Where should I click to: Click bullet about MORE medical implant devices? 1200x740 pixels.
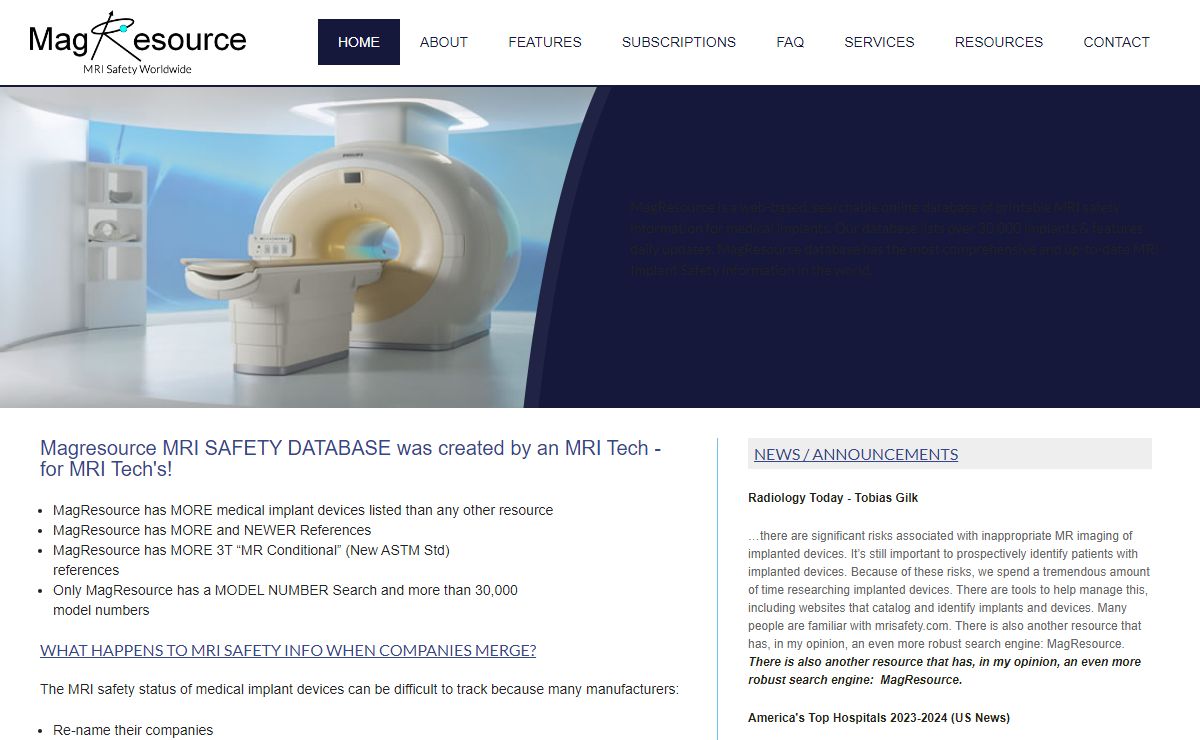303,510
